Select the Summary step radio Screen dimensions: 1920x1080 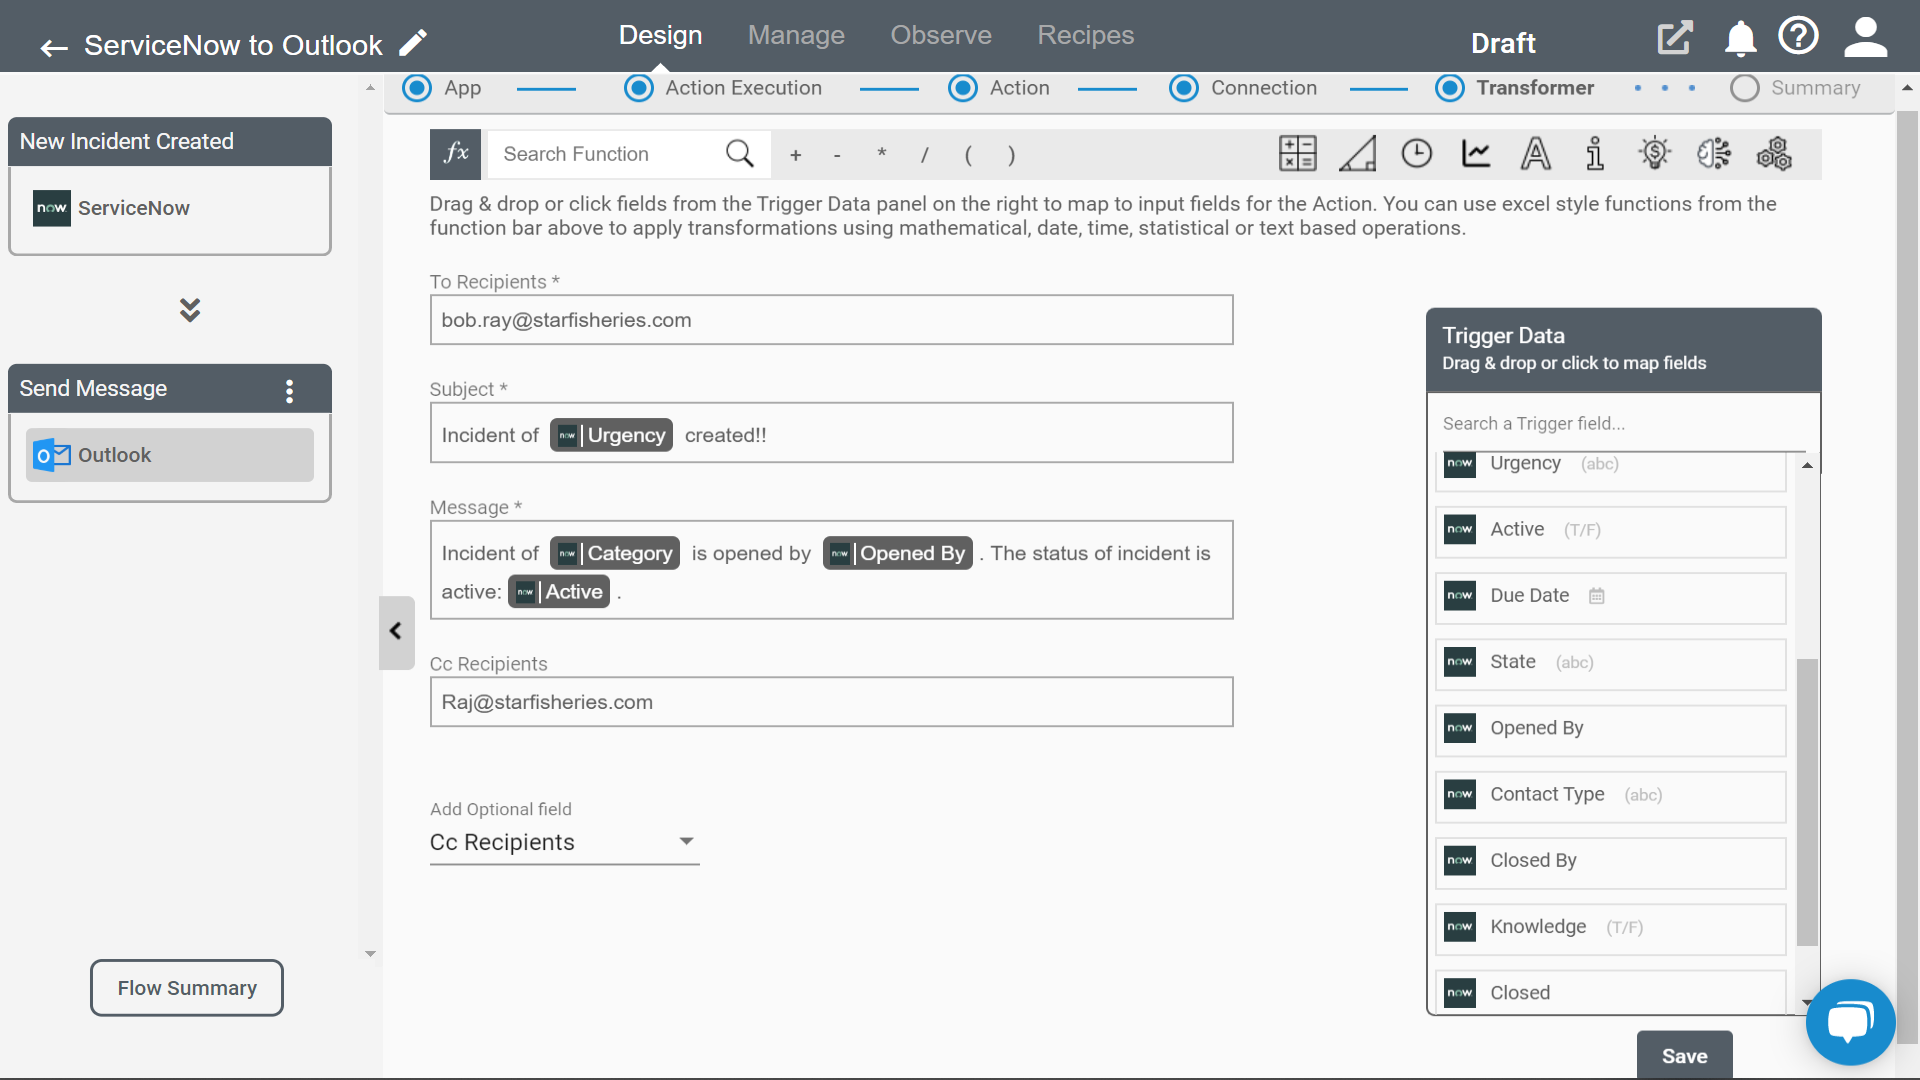click(x=1745, y=88)
